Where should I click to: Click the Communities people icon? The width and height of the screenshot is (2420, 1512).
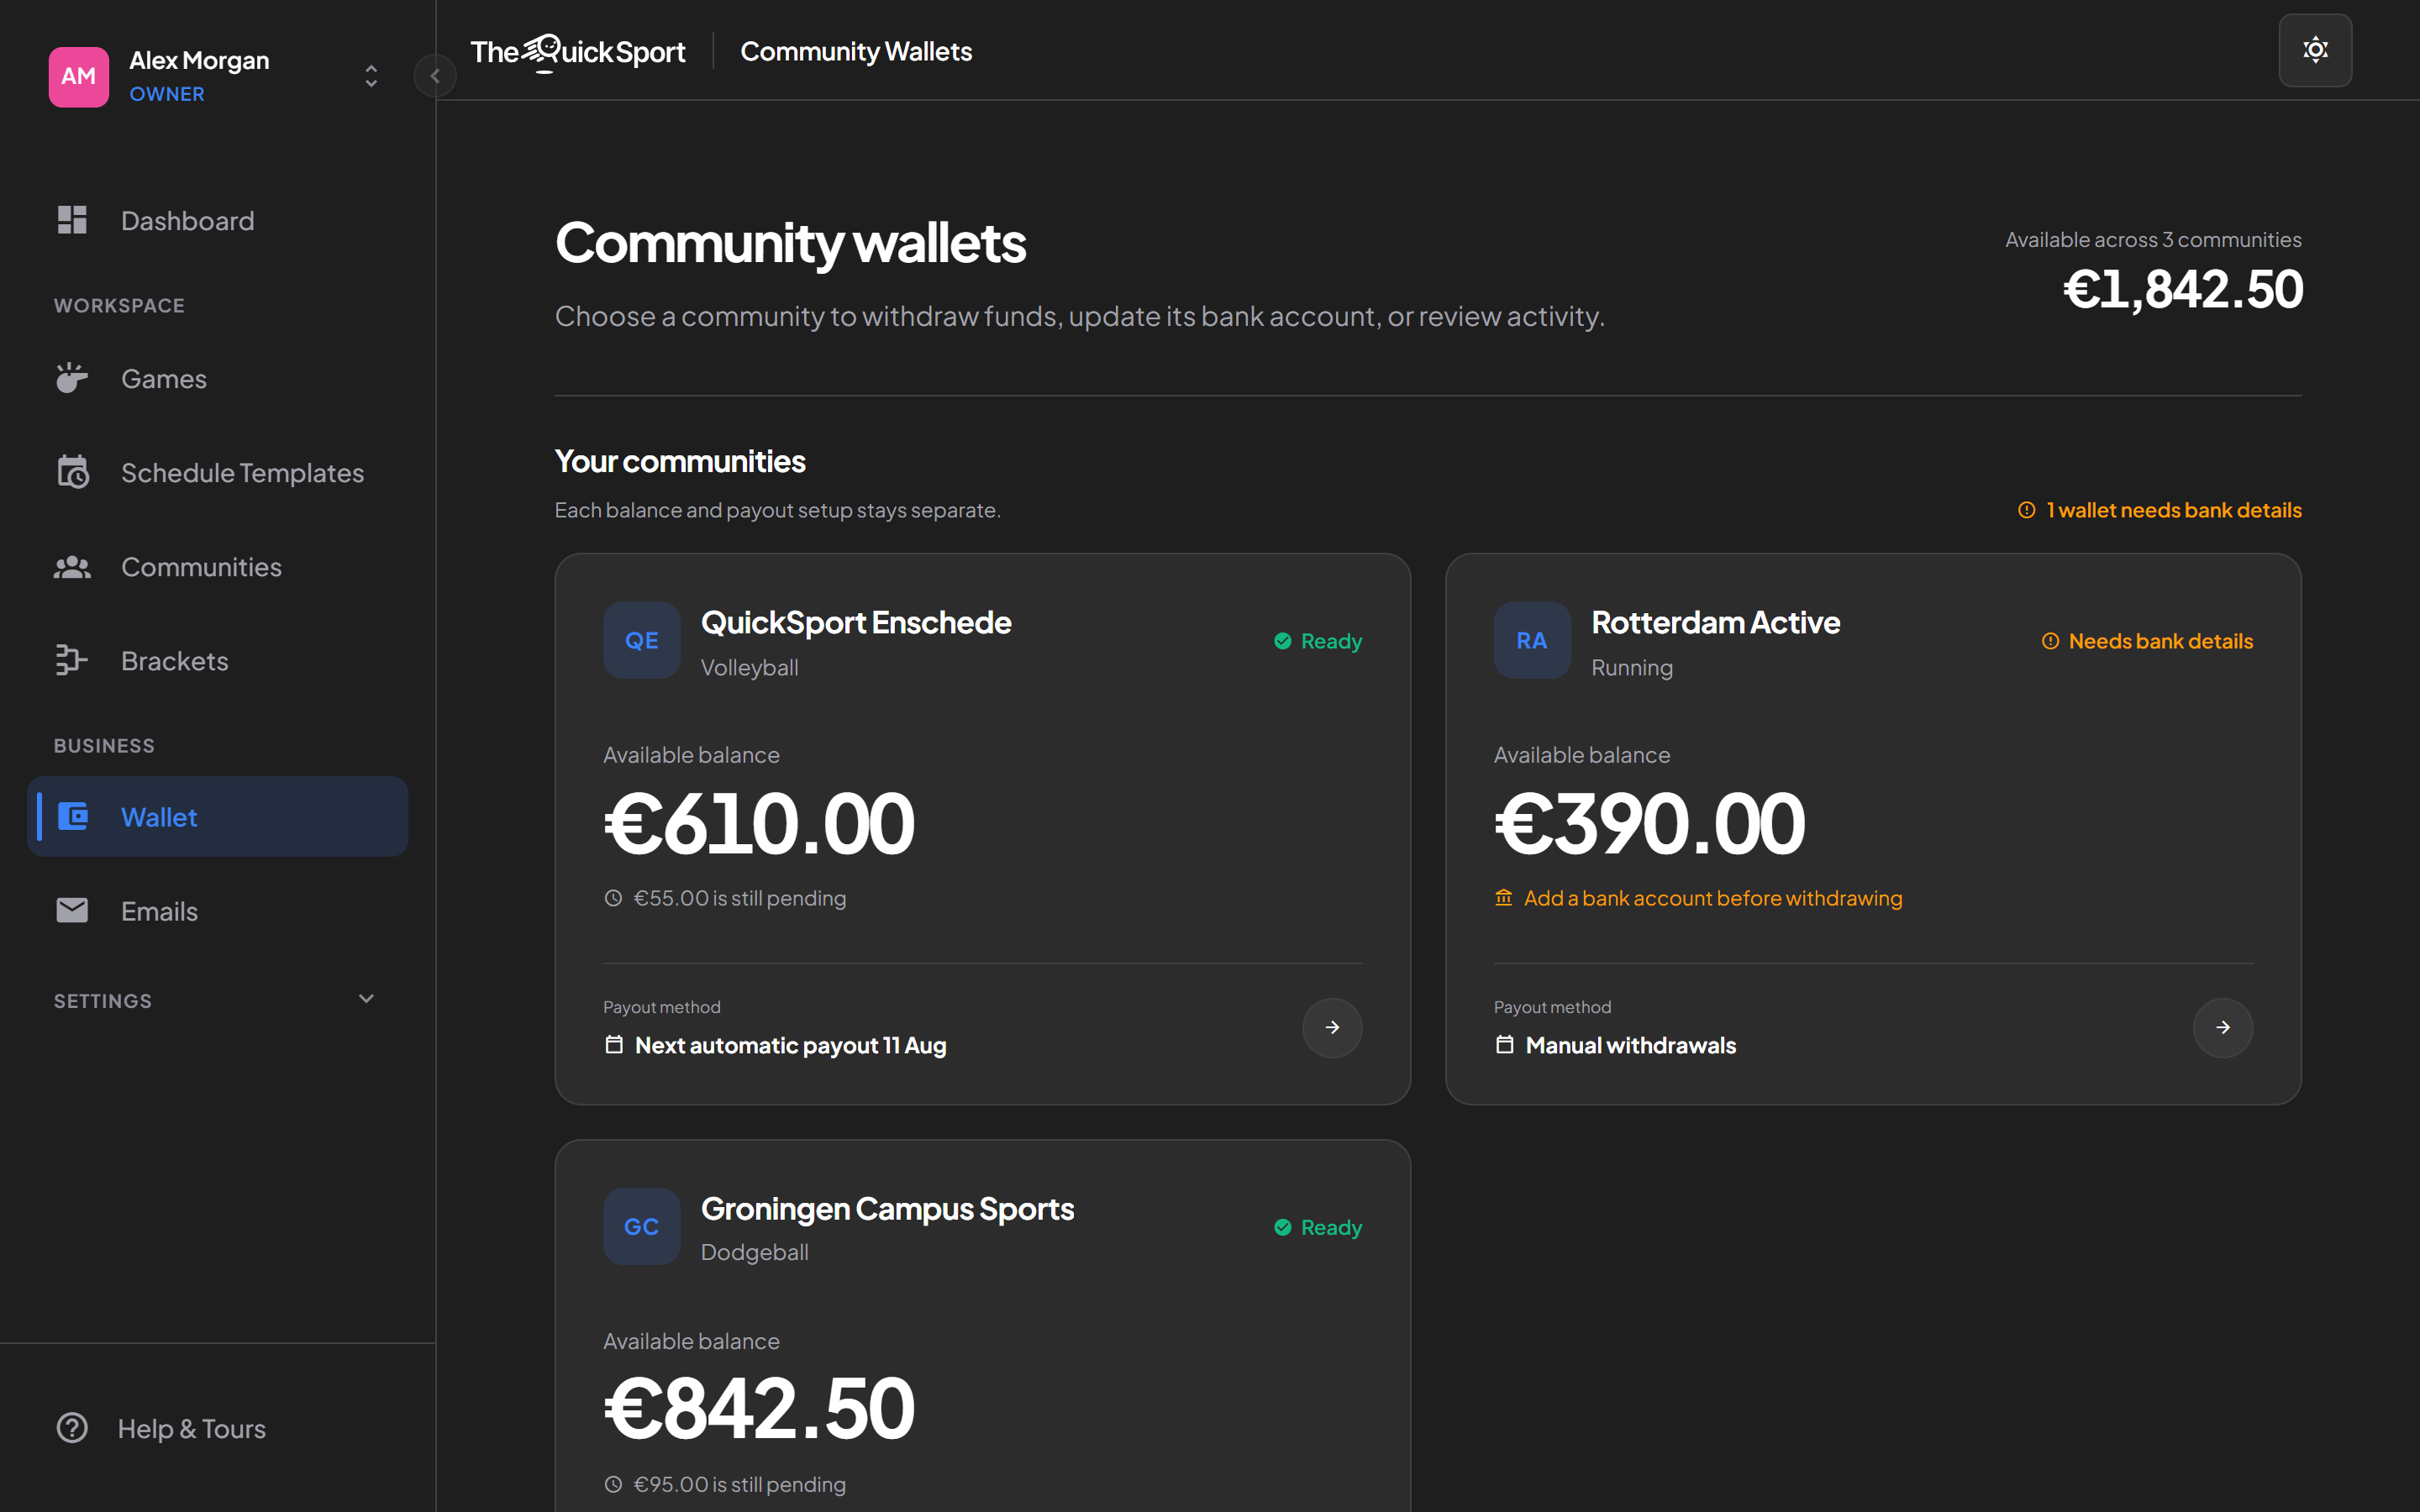point(72,567)
